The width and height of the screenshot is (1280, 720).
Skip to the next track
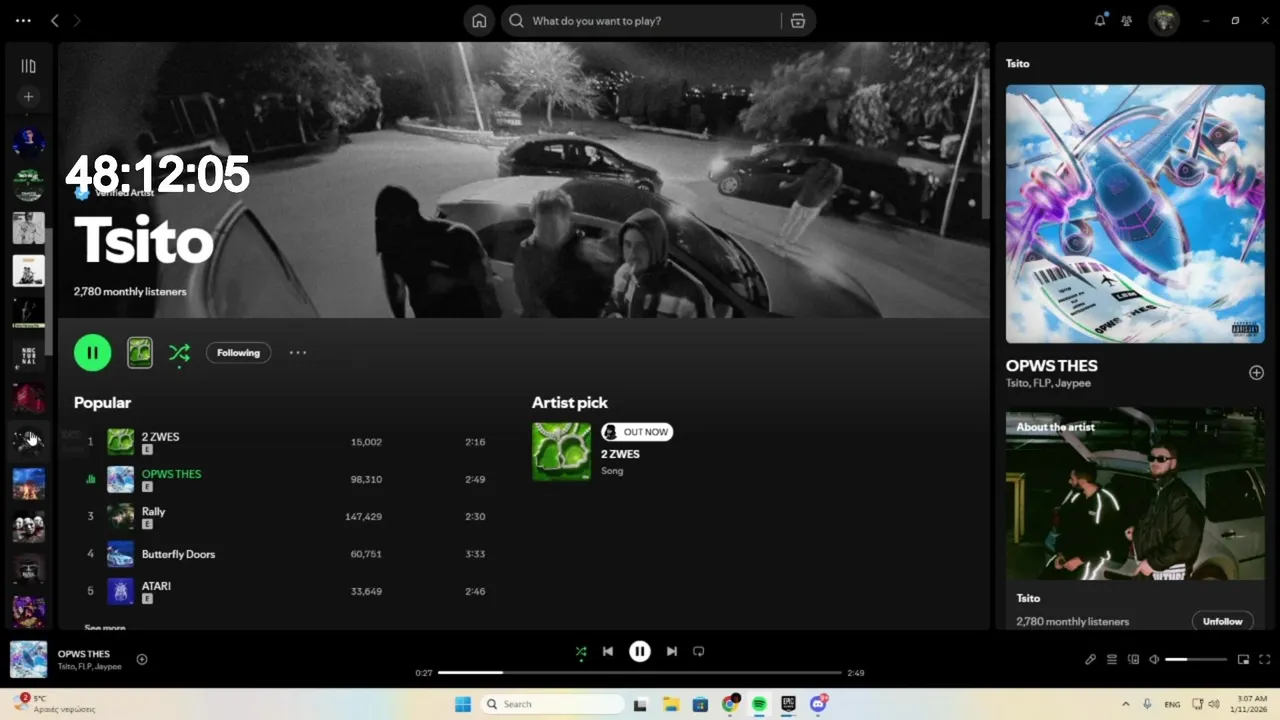[672, 651]
